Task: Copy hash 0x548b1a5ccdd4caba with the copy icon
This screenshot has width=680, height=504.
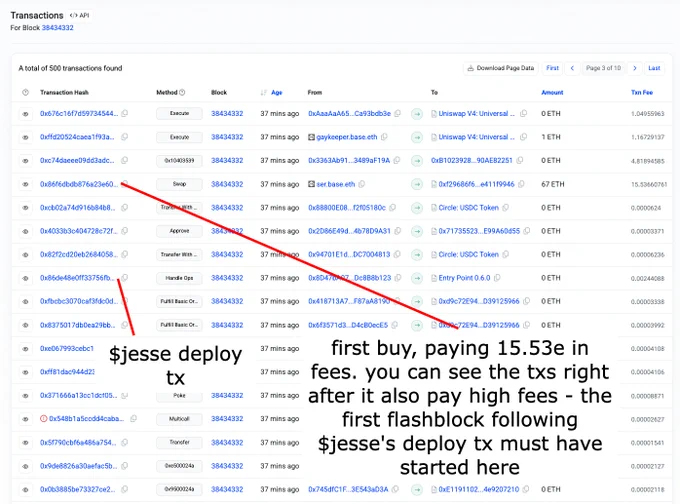Action: [134, 419]
